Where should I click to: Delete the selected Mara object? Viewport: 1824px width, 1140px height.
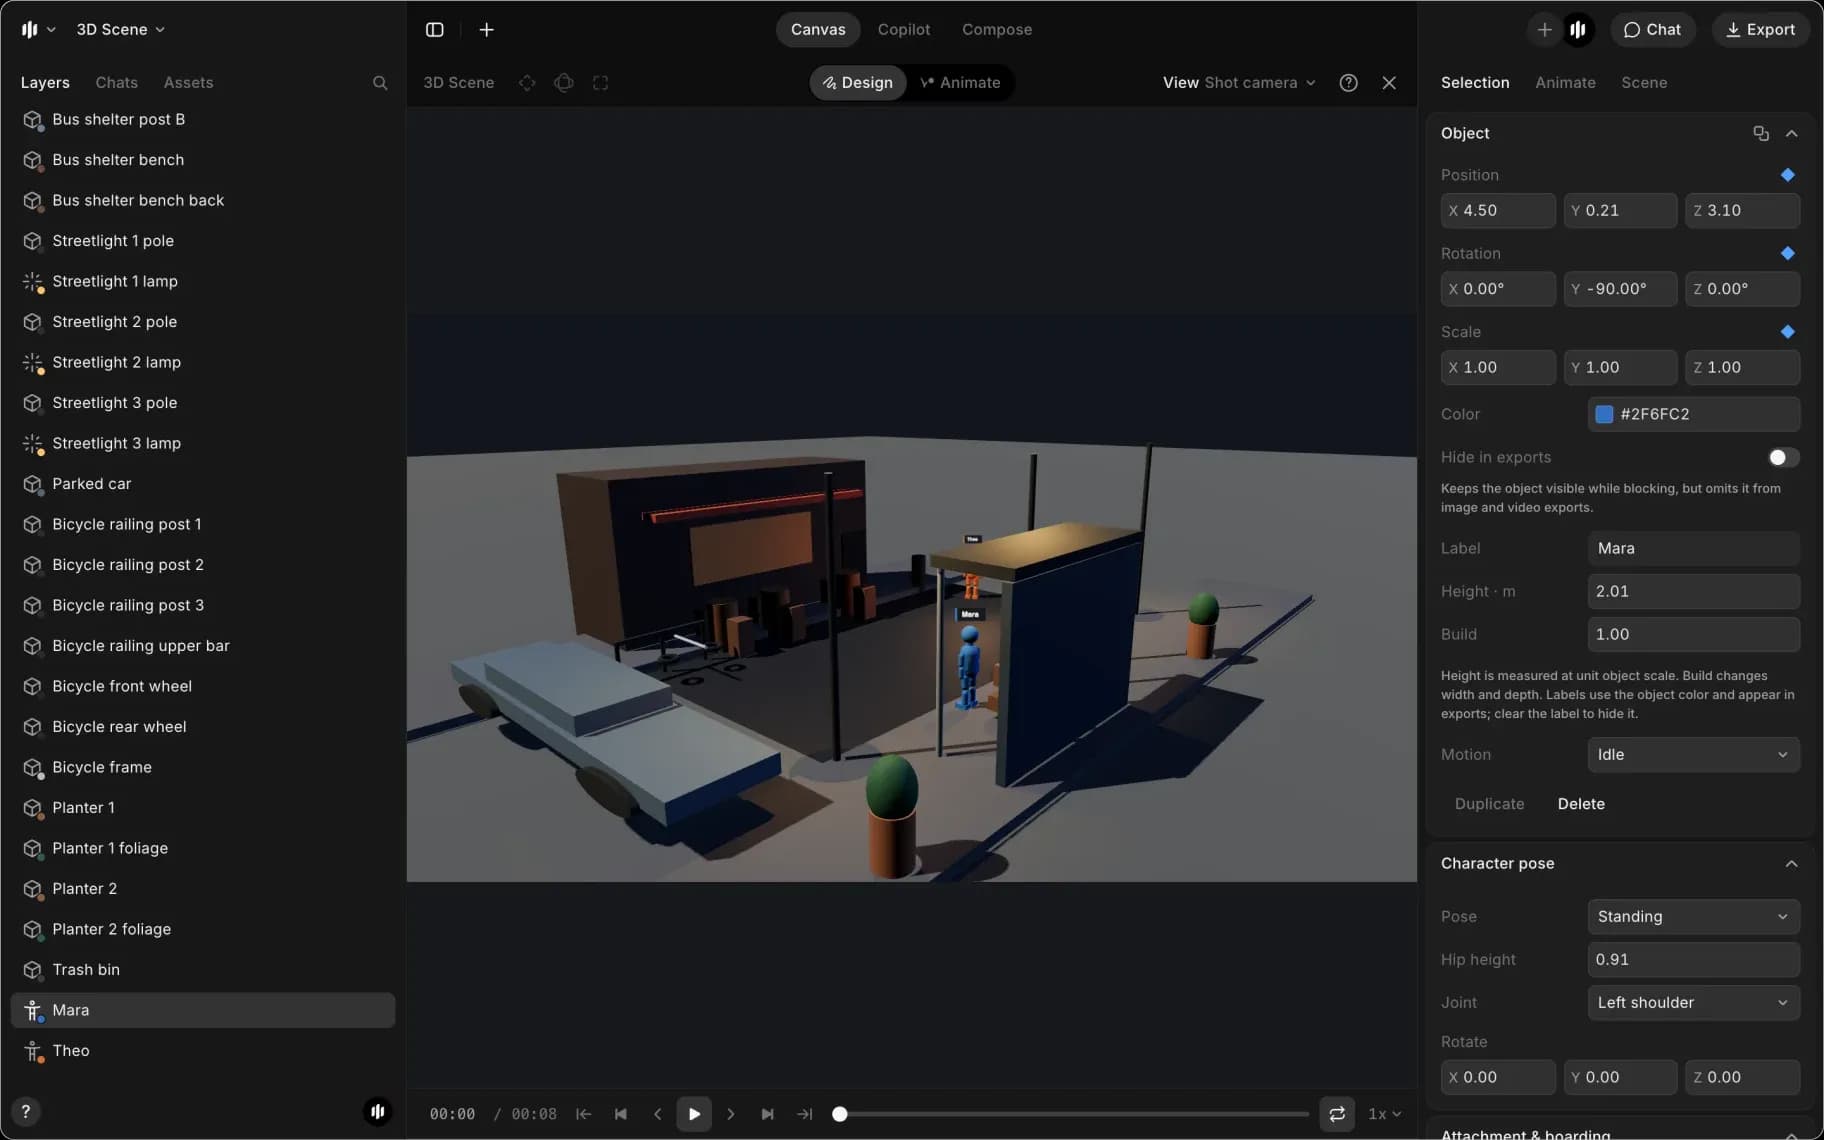(x=1581, y=804)
